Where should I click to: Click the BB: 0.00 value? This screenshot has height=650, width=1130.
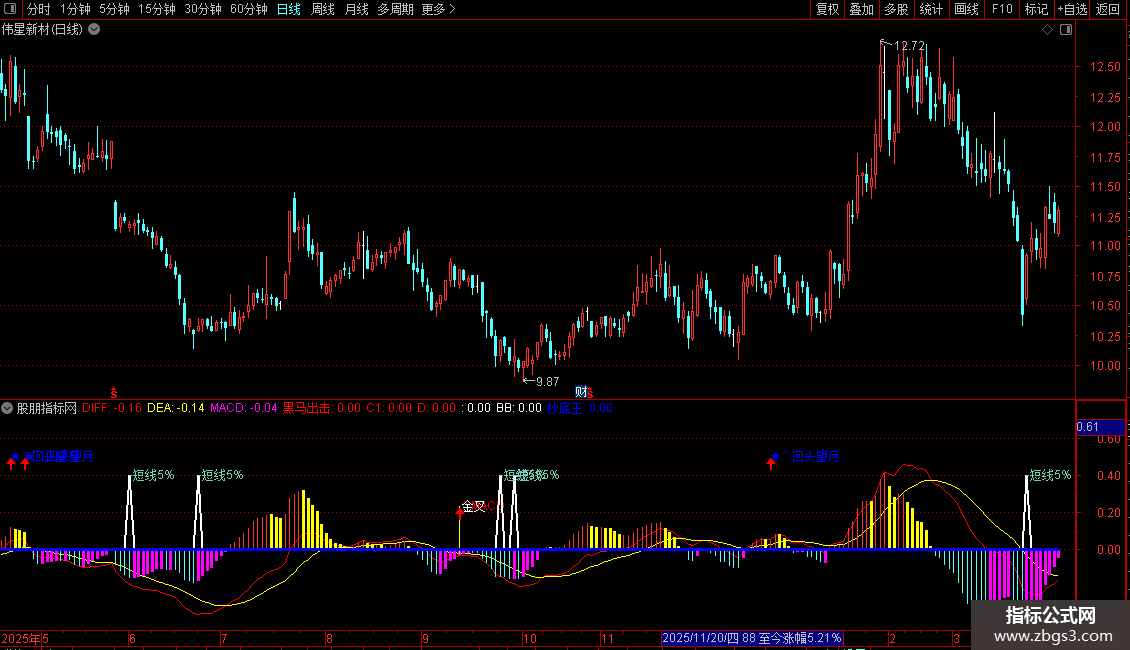[x=519, y=408]
